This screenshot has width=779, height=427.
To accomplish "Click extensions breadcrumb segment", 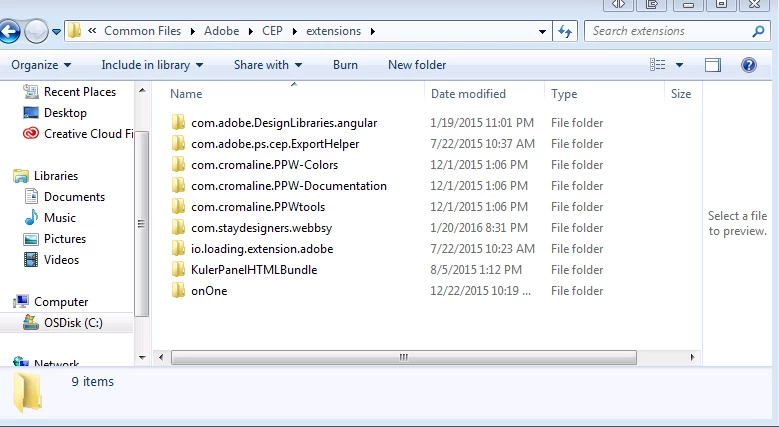I will coord(333,31).
